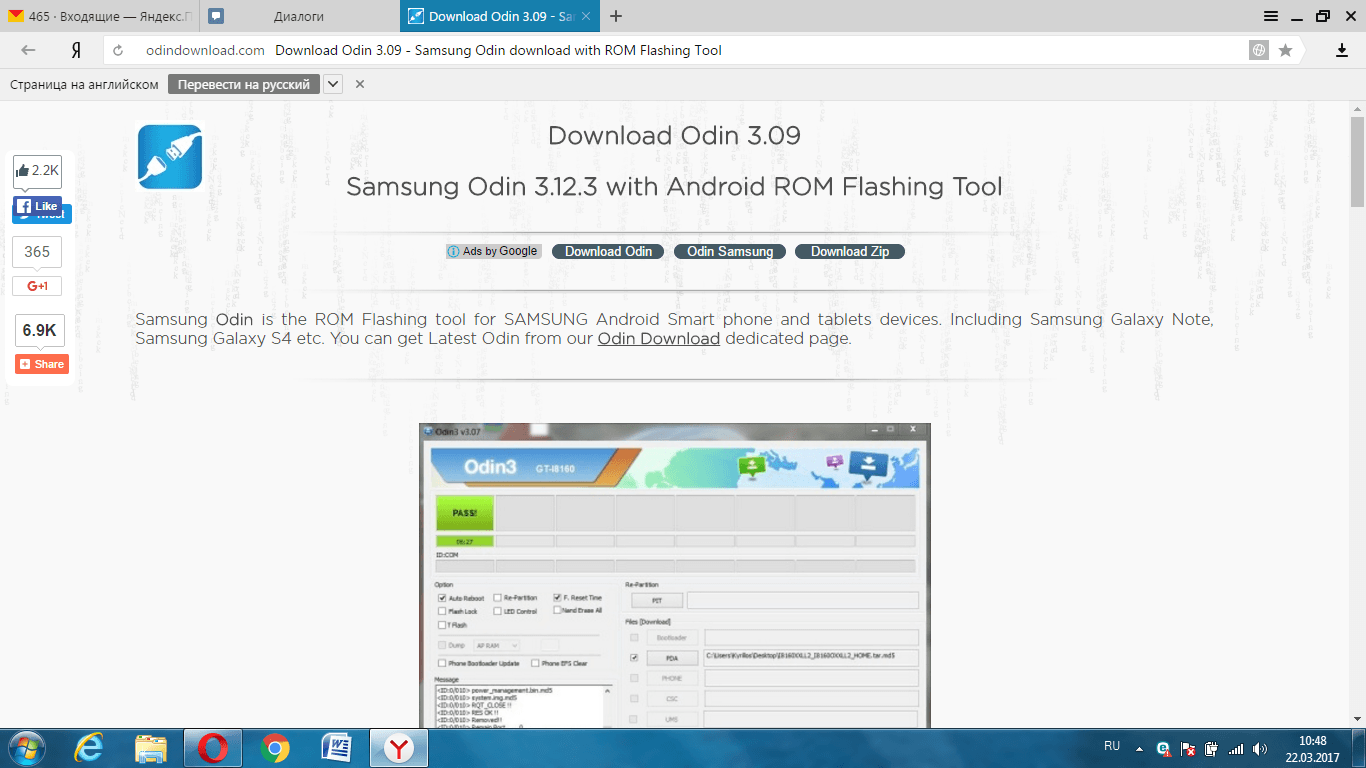Open the browser downloads panel

(x=1342, y=50)
